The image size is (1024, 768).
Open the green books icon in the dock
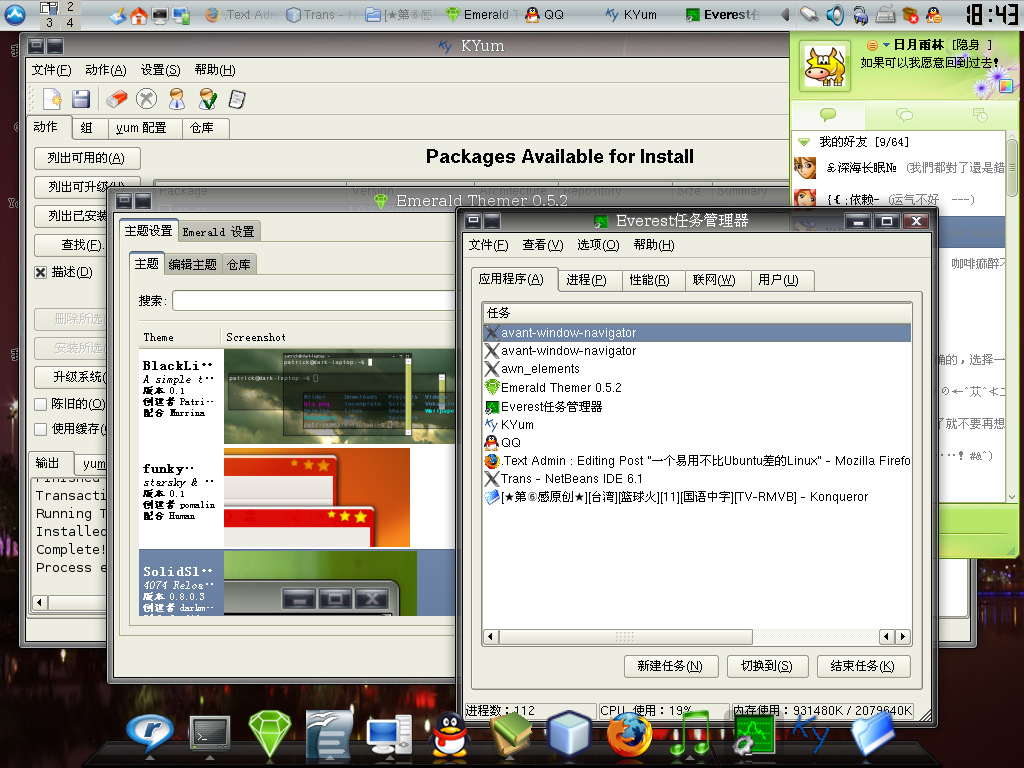click(511, 733)
